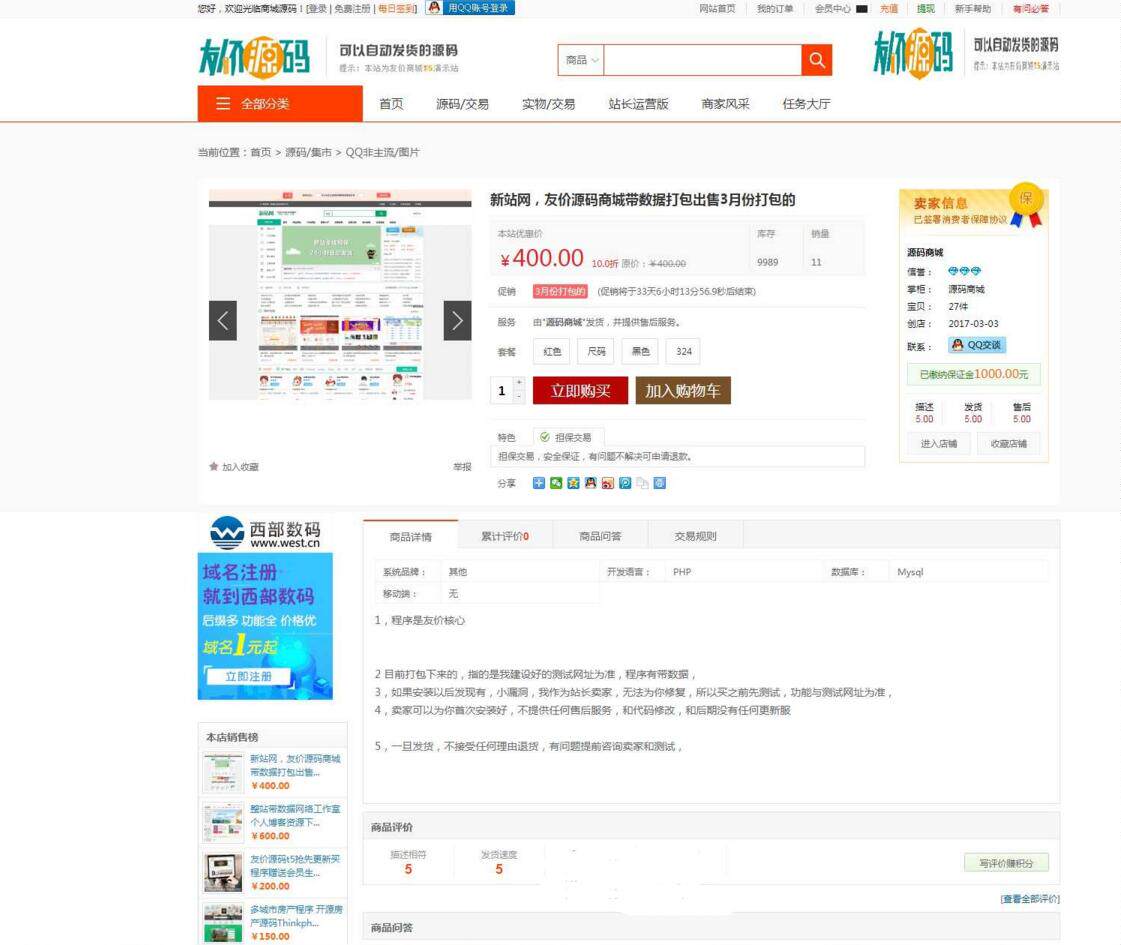
Task: Click the 加入收藏 star icon
Action: coord(213,466)
